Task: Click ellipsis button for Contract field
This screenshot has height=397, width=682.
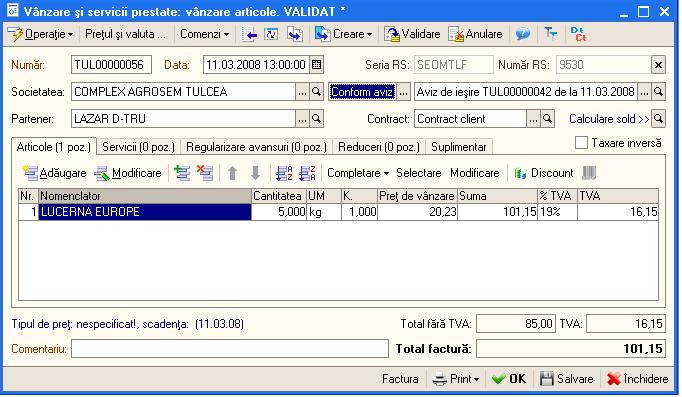Action: (533, 119)
